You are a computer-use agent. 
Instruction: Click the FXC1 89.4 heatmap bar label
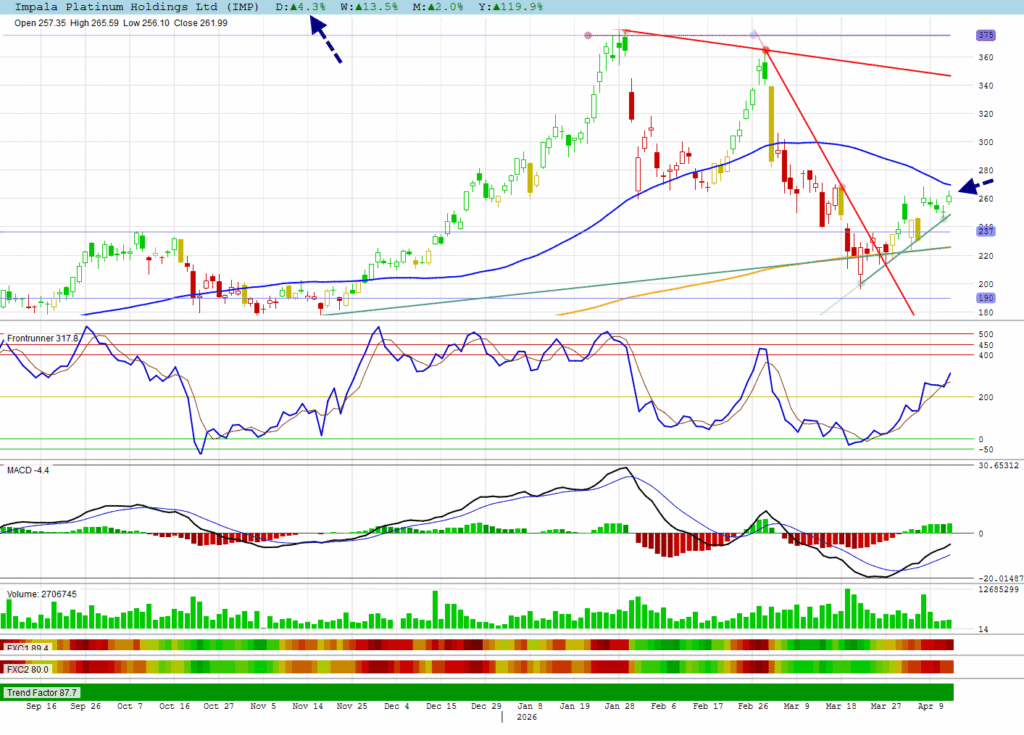(25, 646)
